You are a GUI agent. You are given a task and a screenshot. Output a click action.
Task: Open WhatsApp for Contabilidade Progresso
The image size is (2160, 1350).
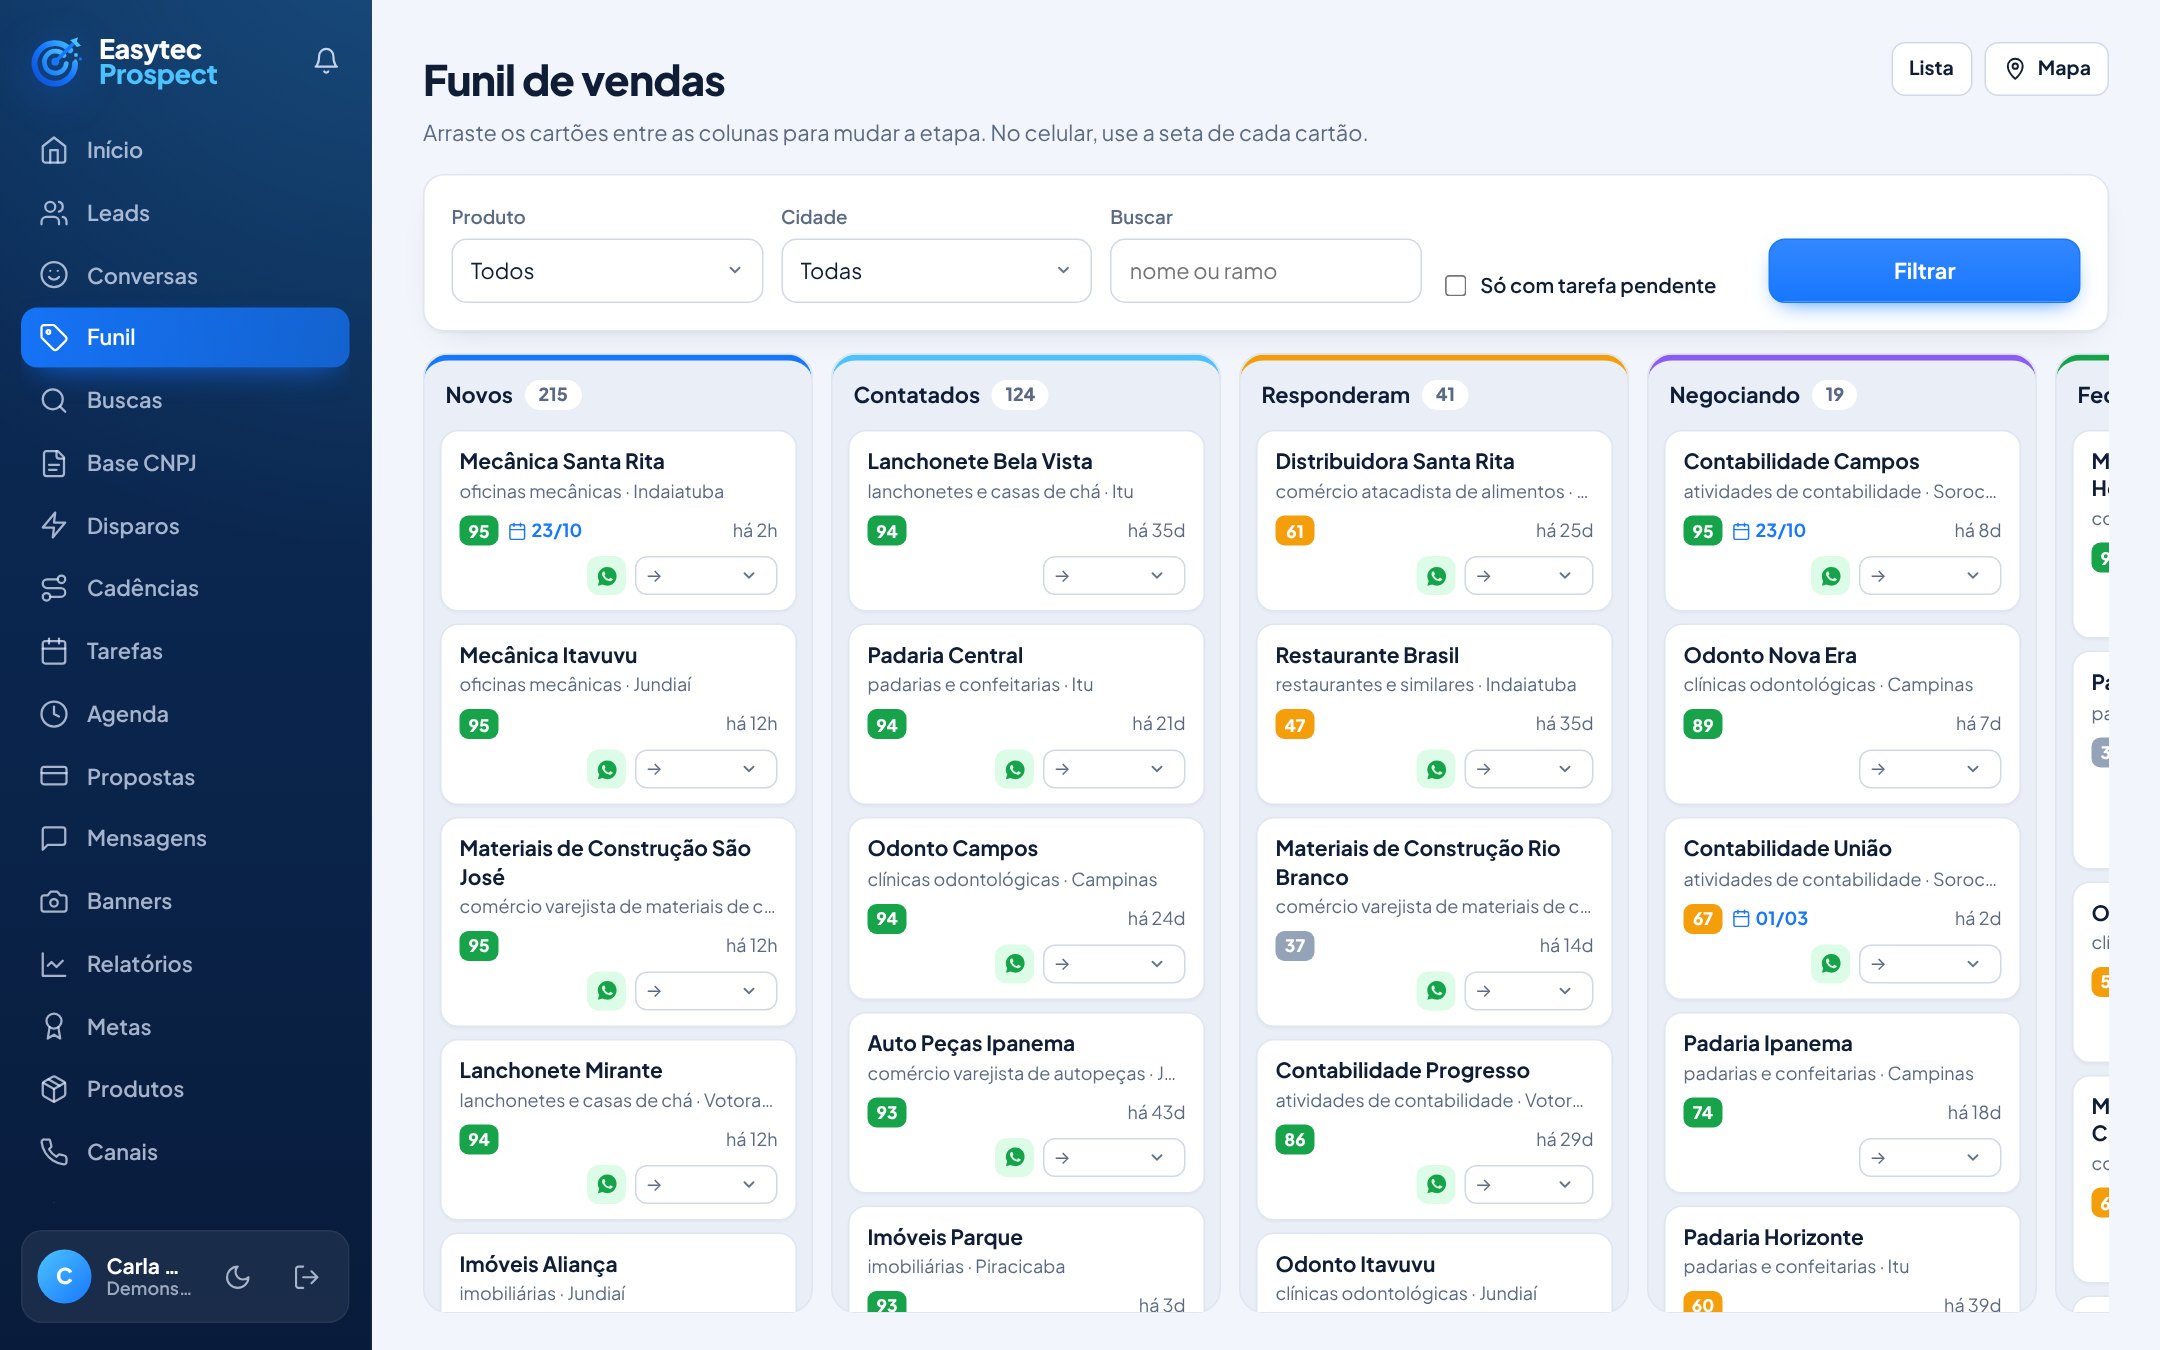point(1436,1184)
